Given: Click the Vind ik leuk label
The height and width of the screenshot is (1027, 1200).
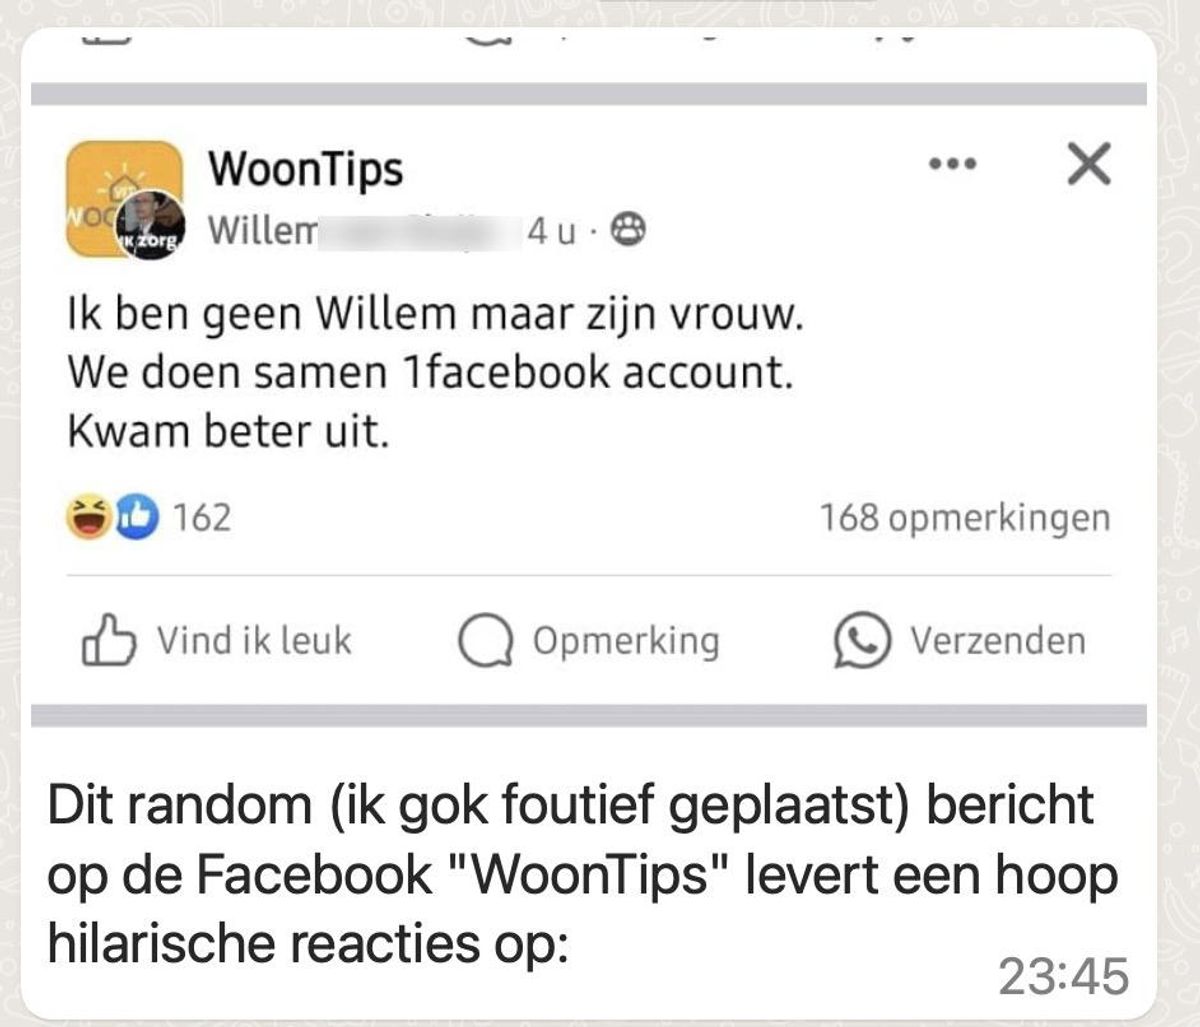Looking at the screenshot, I should [x=254, y=640].
